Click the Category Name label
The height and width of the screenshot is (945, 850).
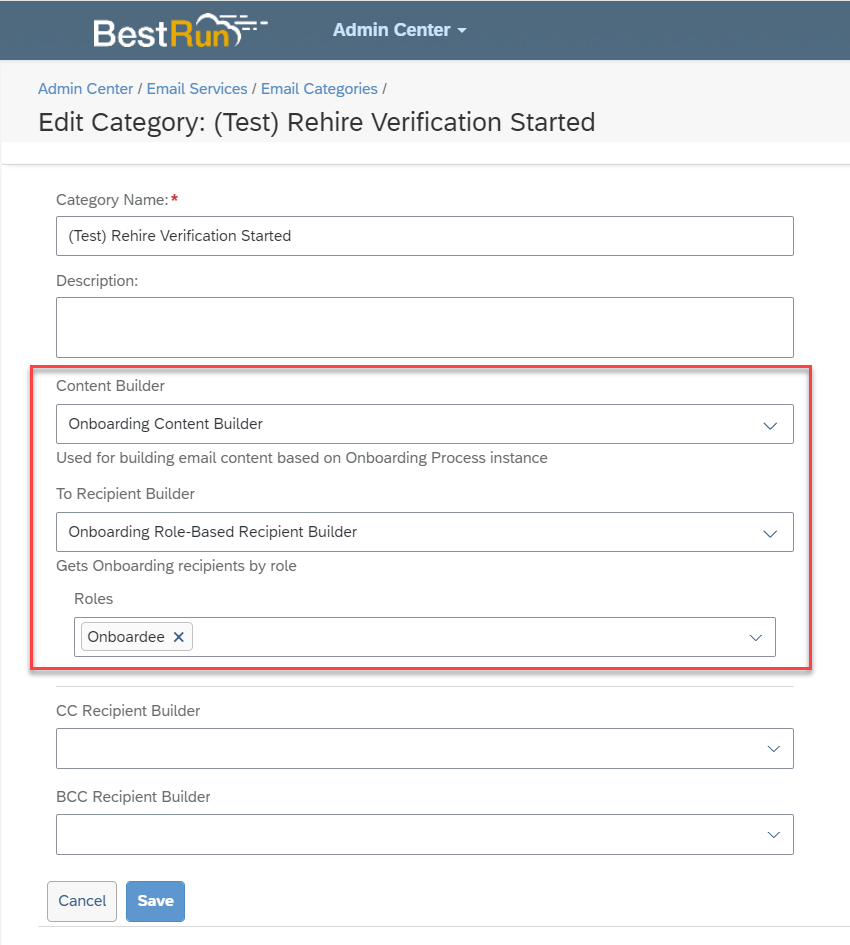[112, 199]
